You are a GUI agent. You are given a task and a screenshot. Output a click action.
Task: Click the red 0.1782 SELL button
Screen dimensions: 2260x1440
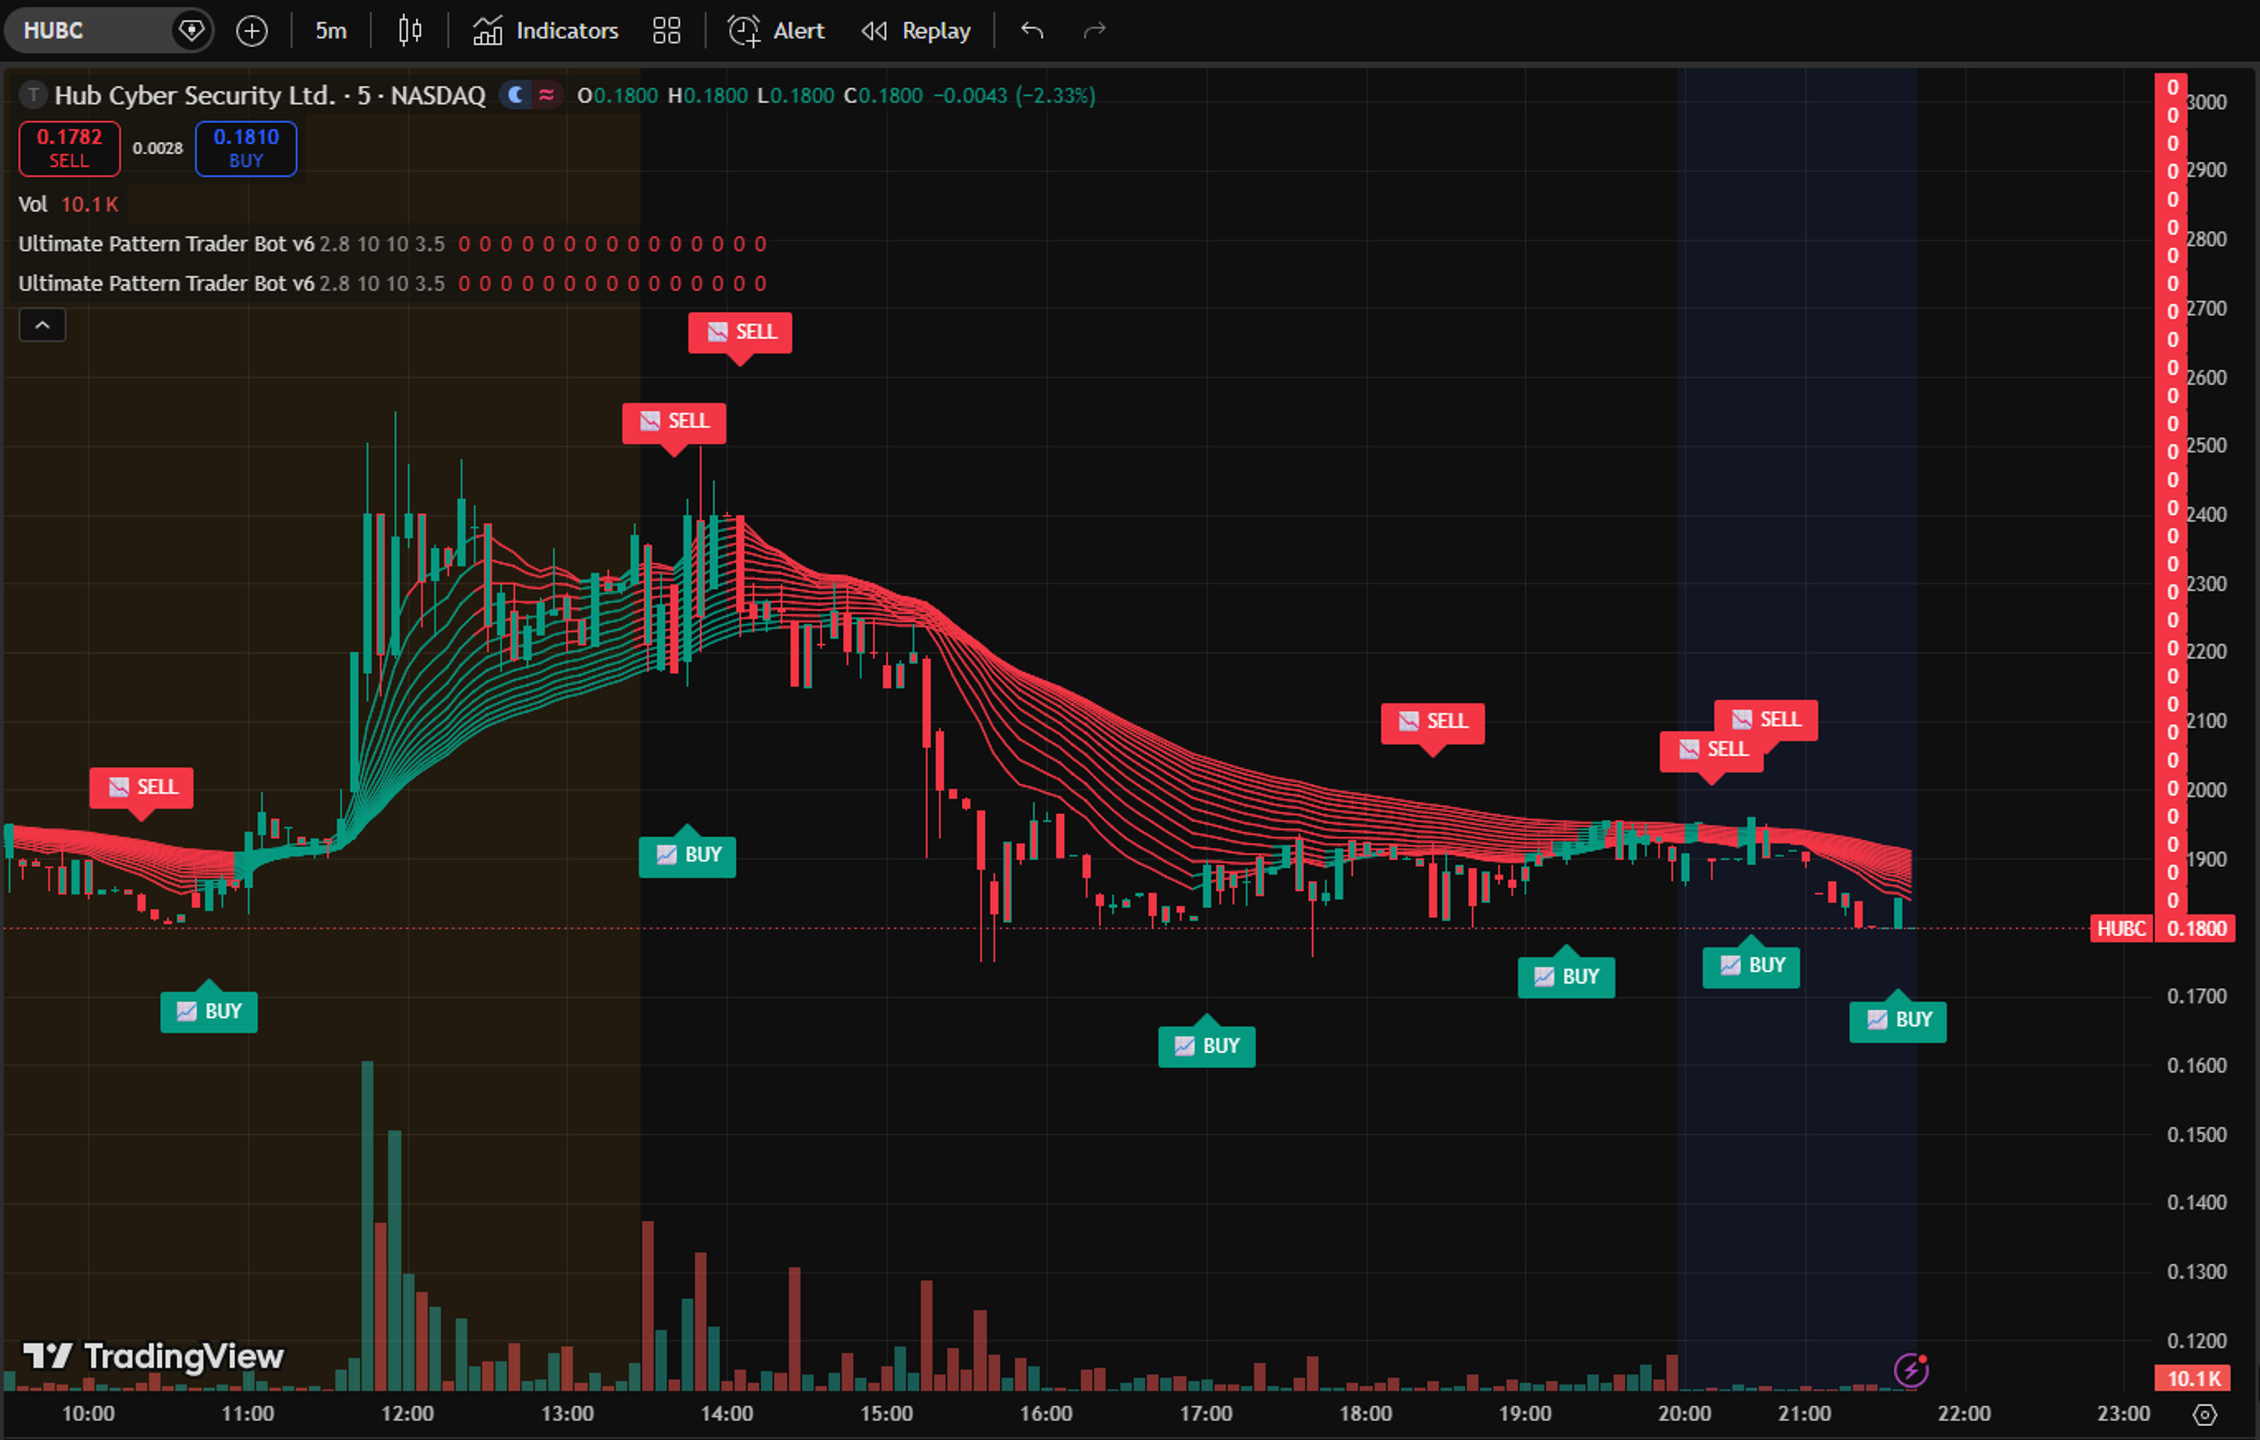click(x=70, y=148)
